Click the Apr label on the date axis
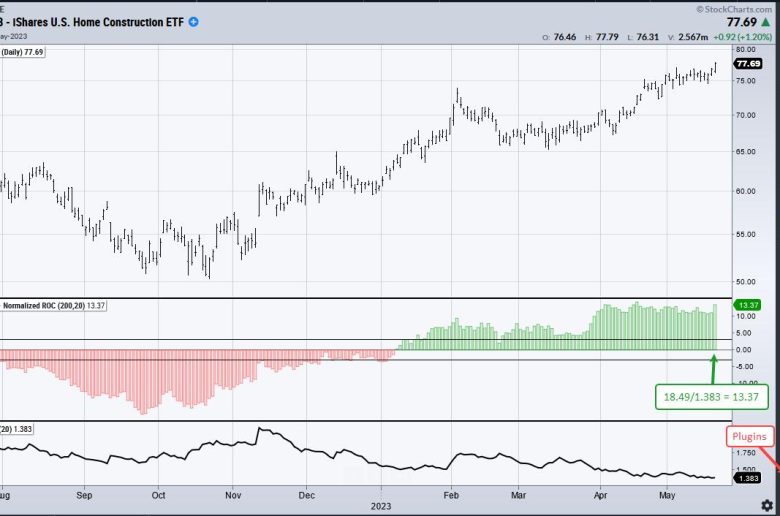The image size is (780, 516). tap(600, 495)
